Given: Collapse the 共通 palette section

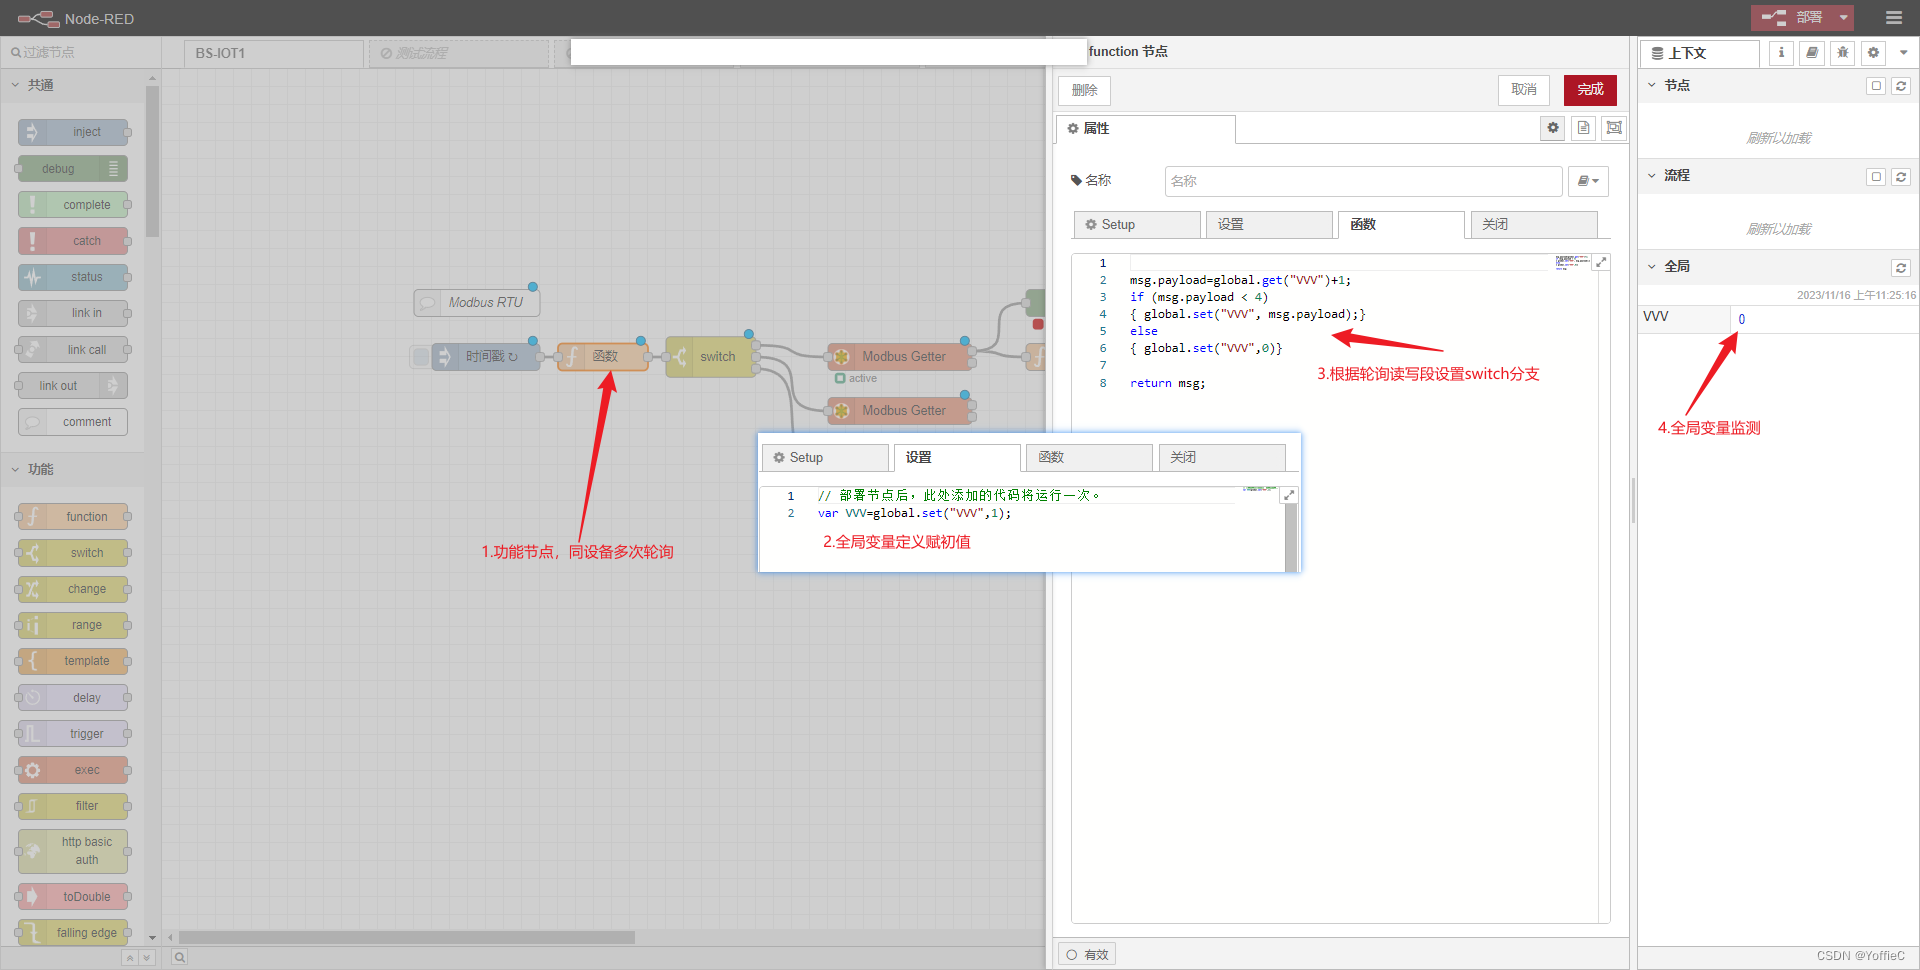Looking at the screenshot, I should (x=14, y=85).
